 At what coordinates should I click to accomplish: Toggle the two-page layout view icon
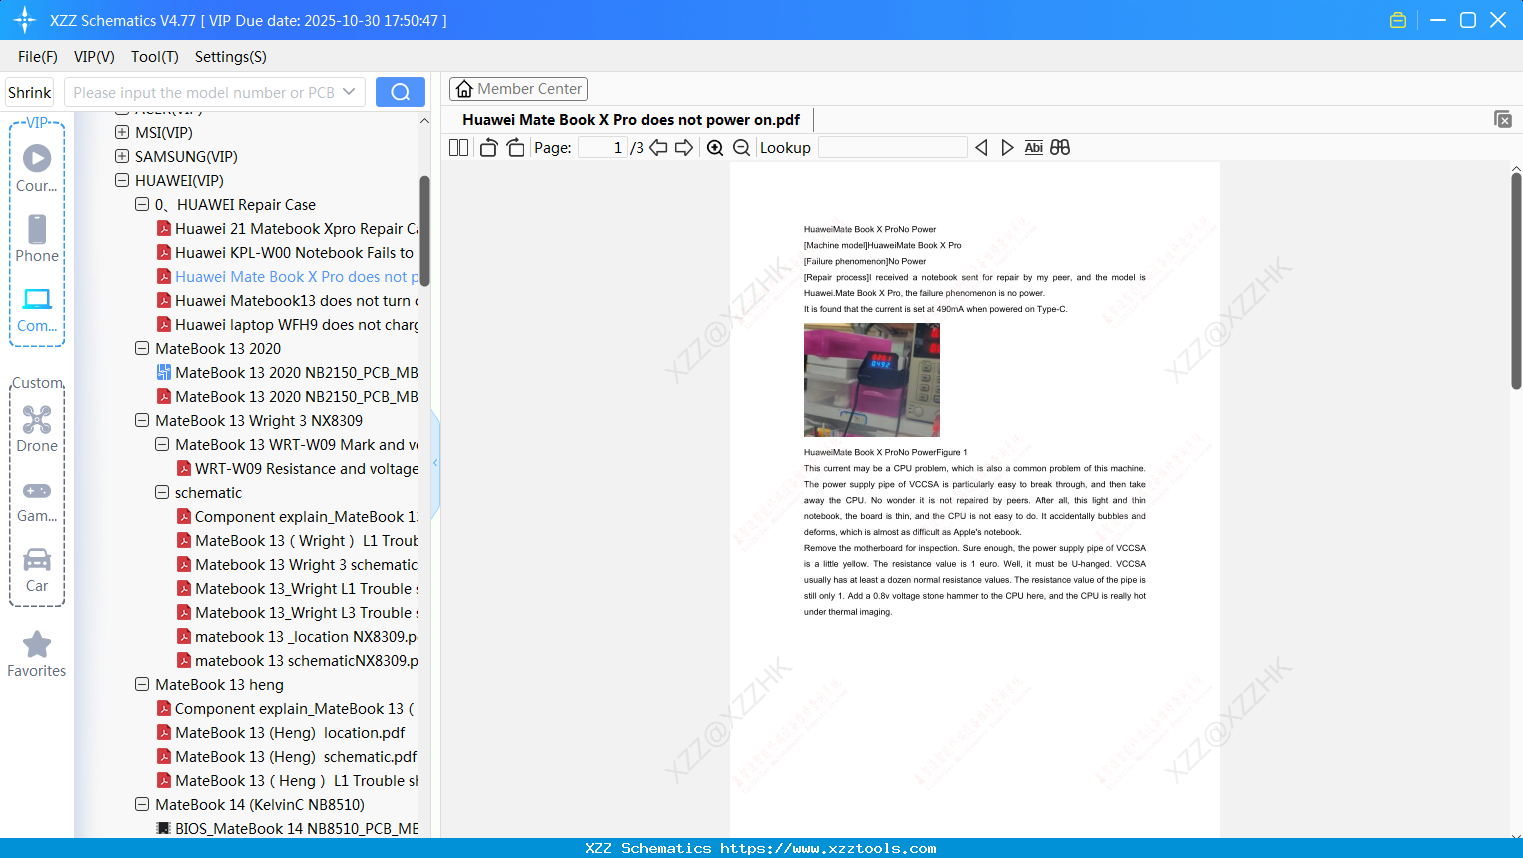pos(459,147)
